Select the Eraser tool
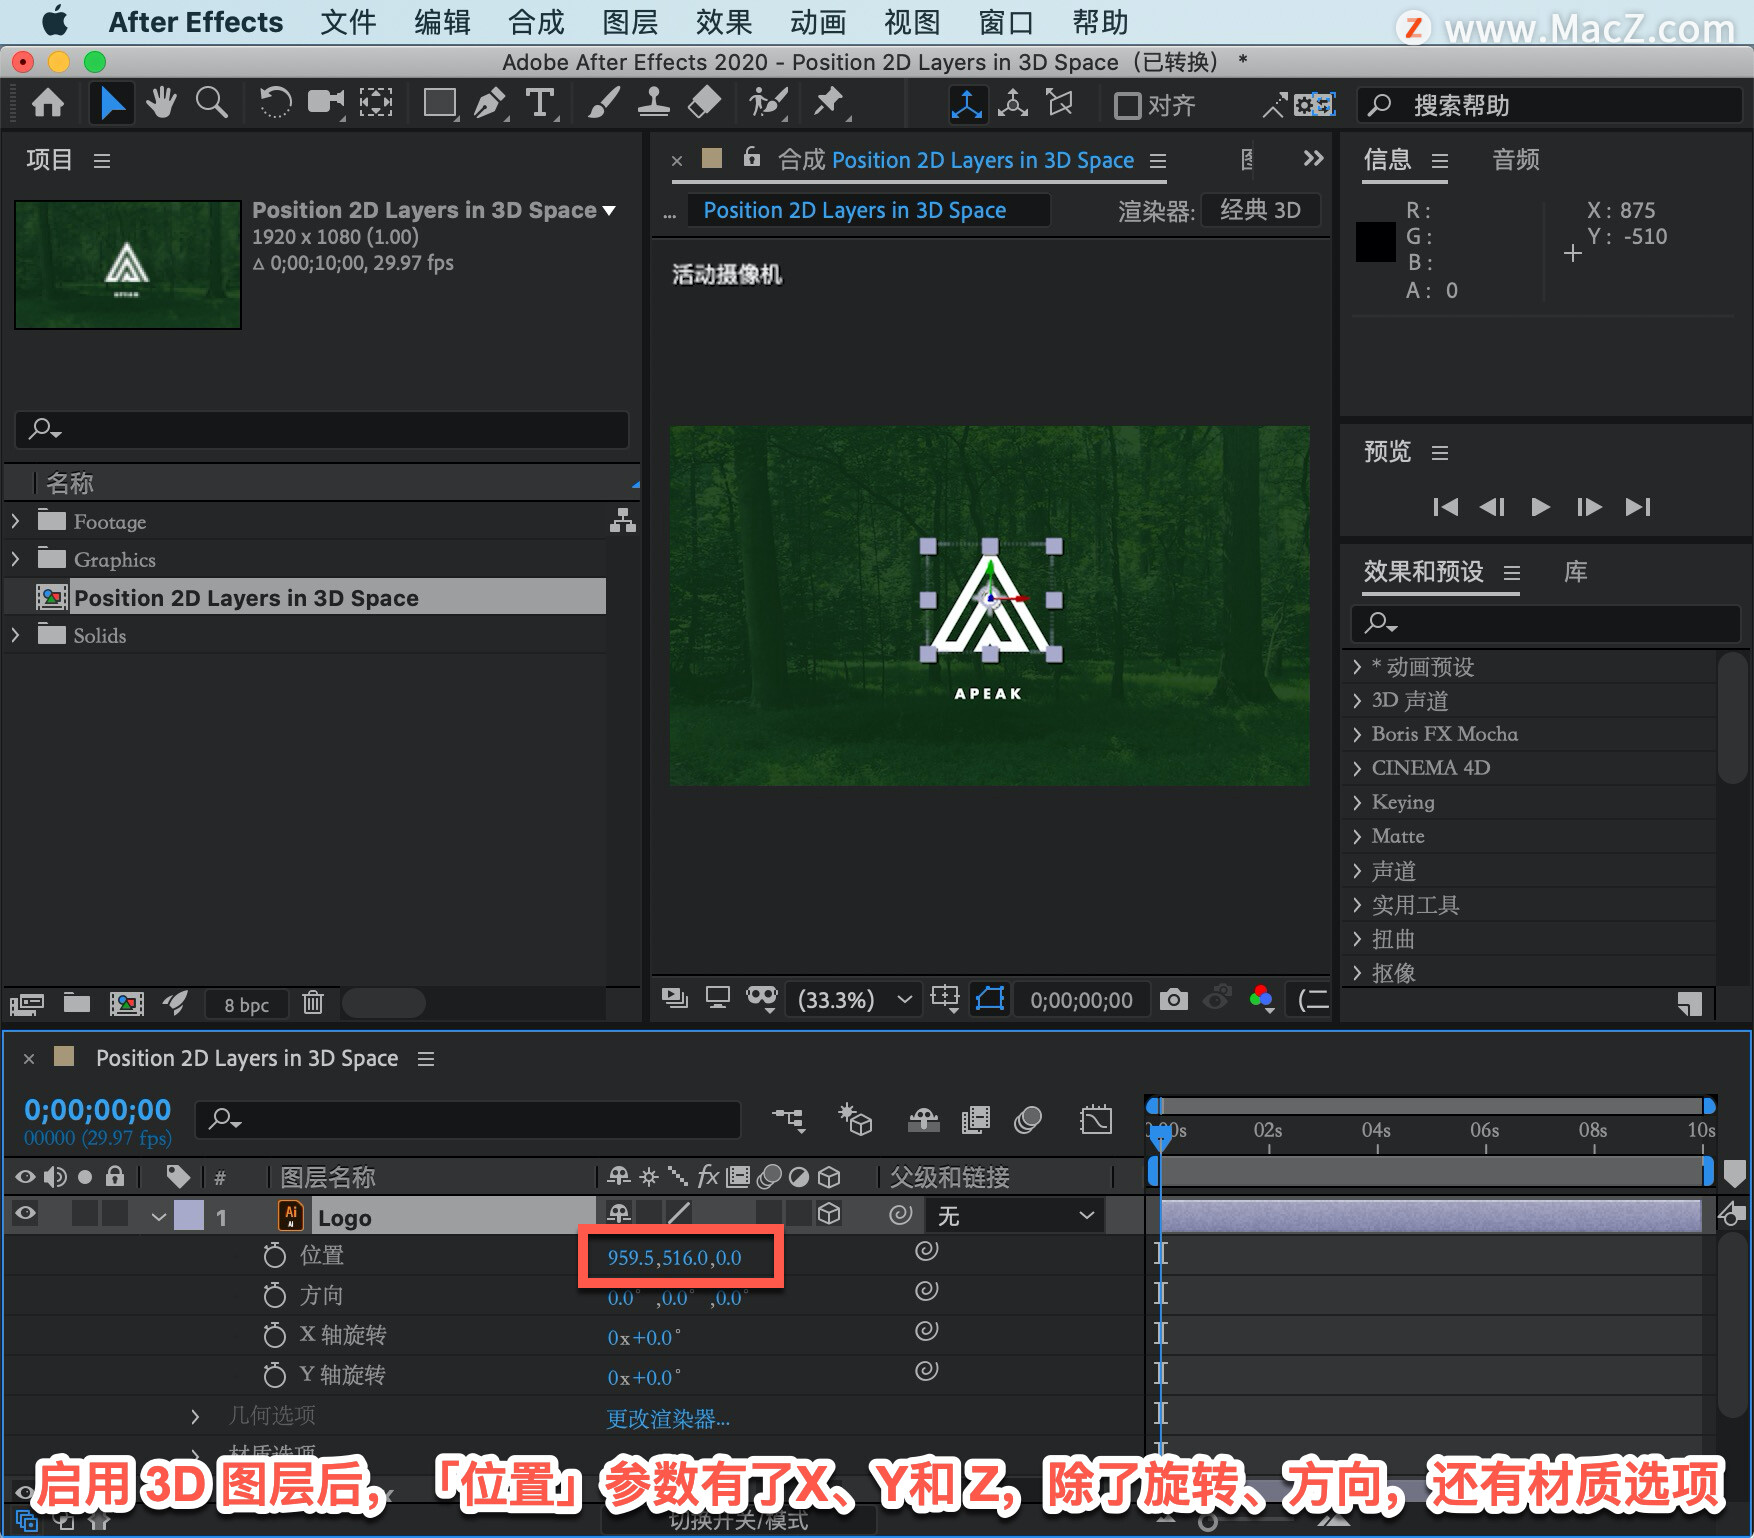This screenshot has height=1538, width=1754. pos(705,103)
